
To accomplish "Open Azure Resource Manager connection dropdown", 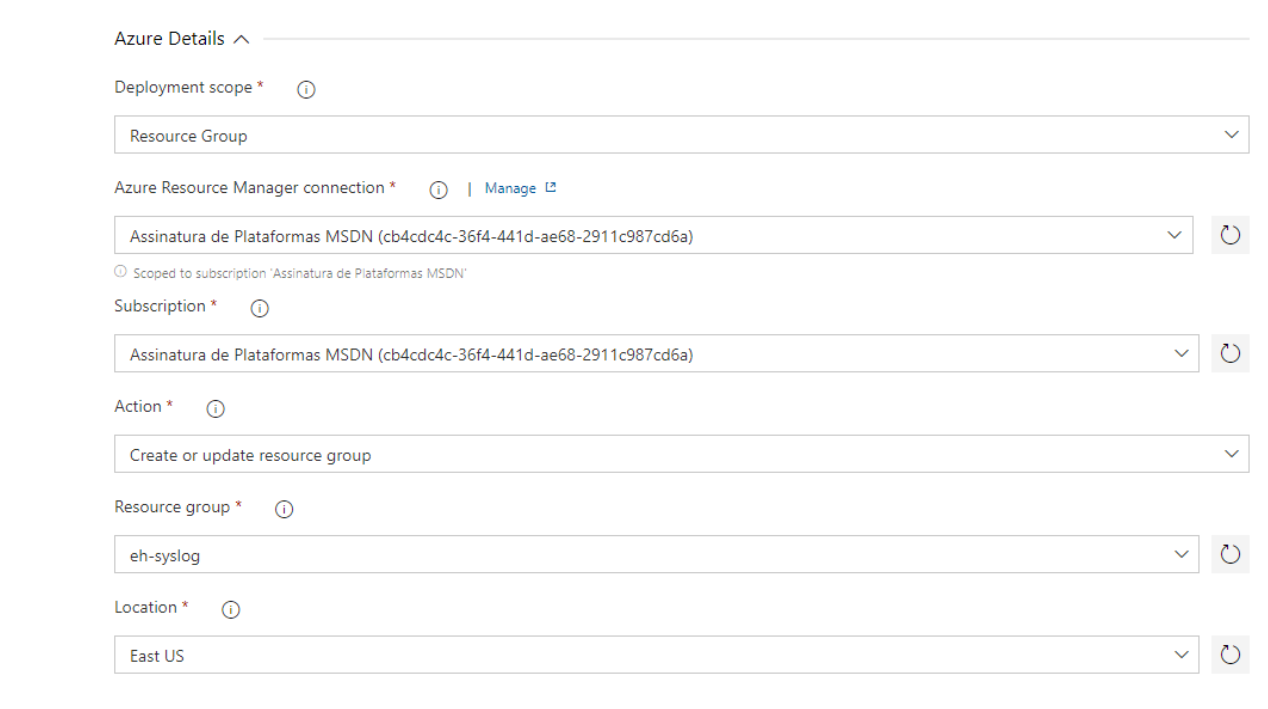I will [653, 235].
